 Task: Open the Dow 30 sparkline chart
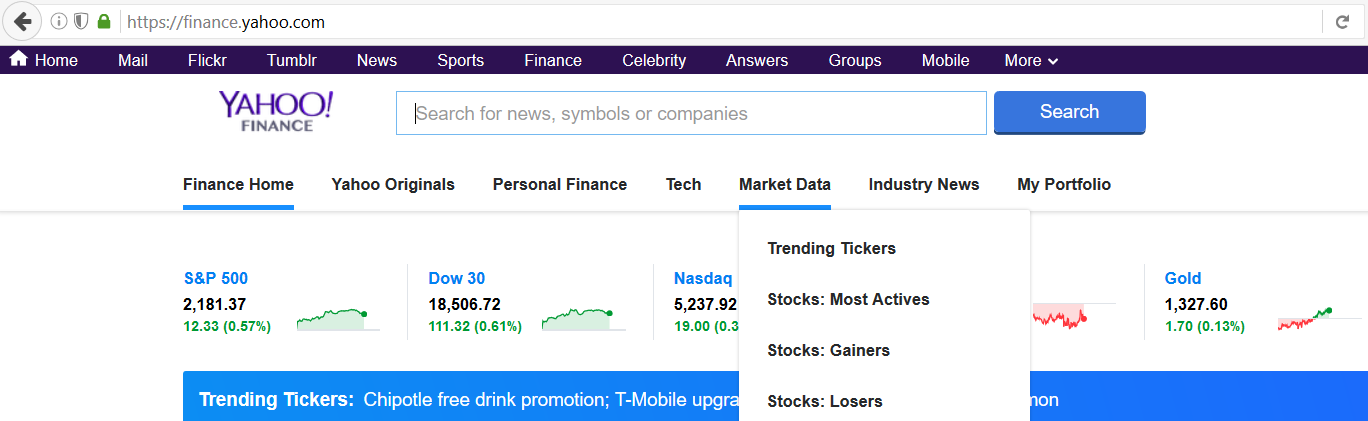(579, 319)
